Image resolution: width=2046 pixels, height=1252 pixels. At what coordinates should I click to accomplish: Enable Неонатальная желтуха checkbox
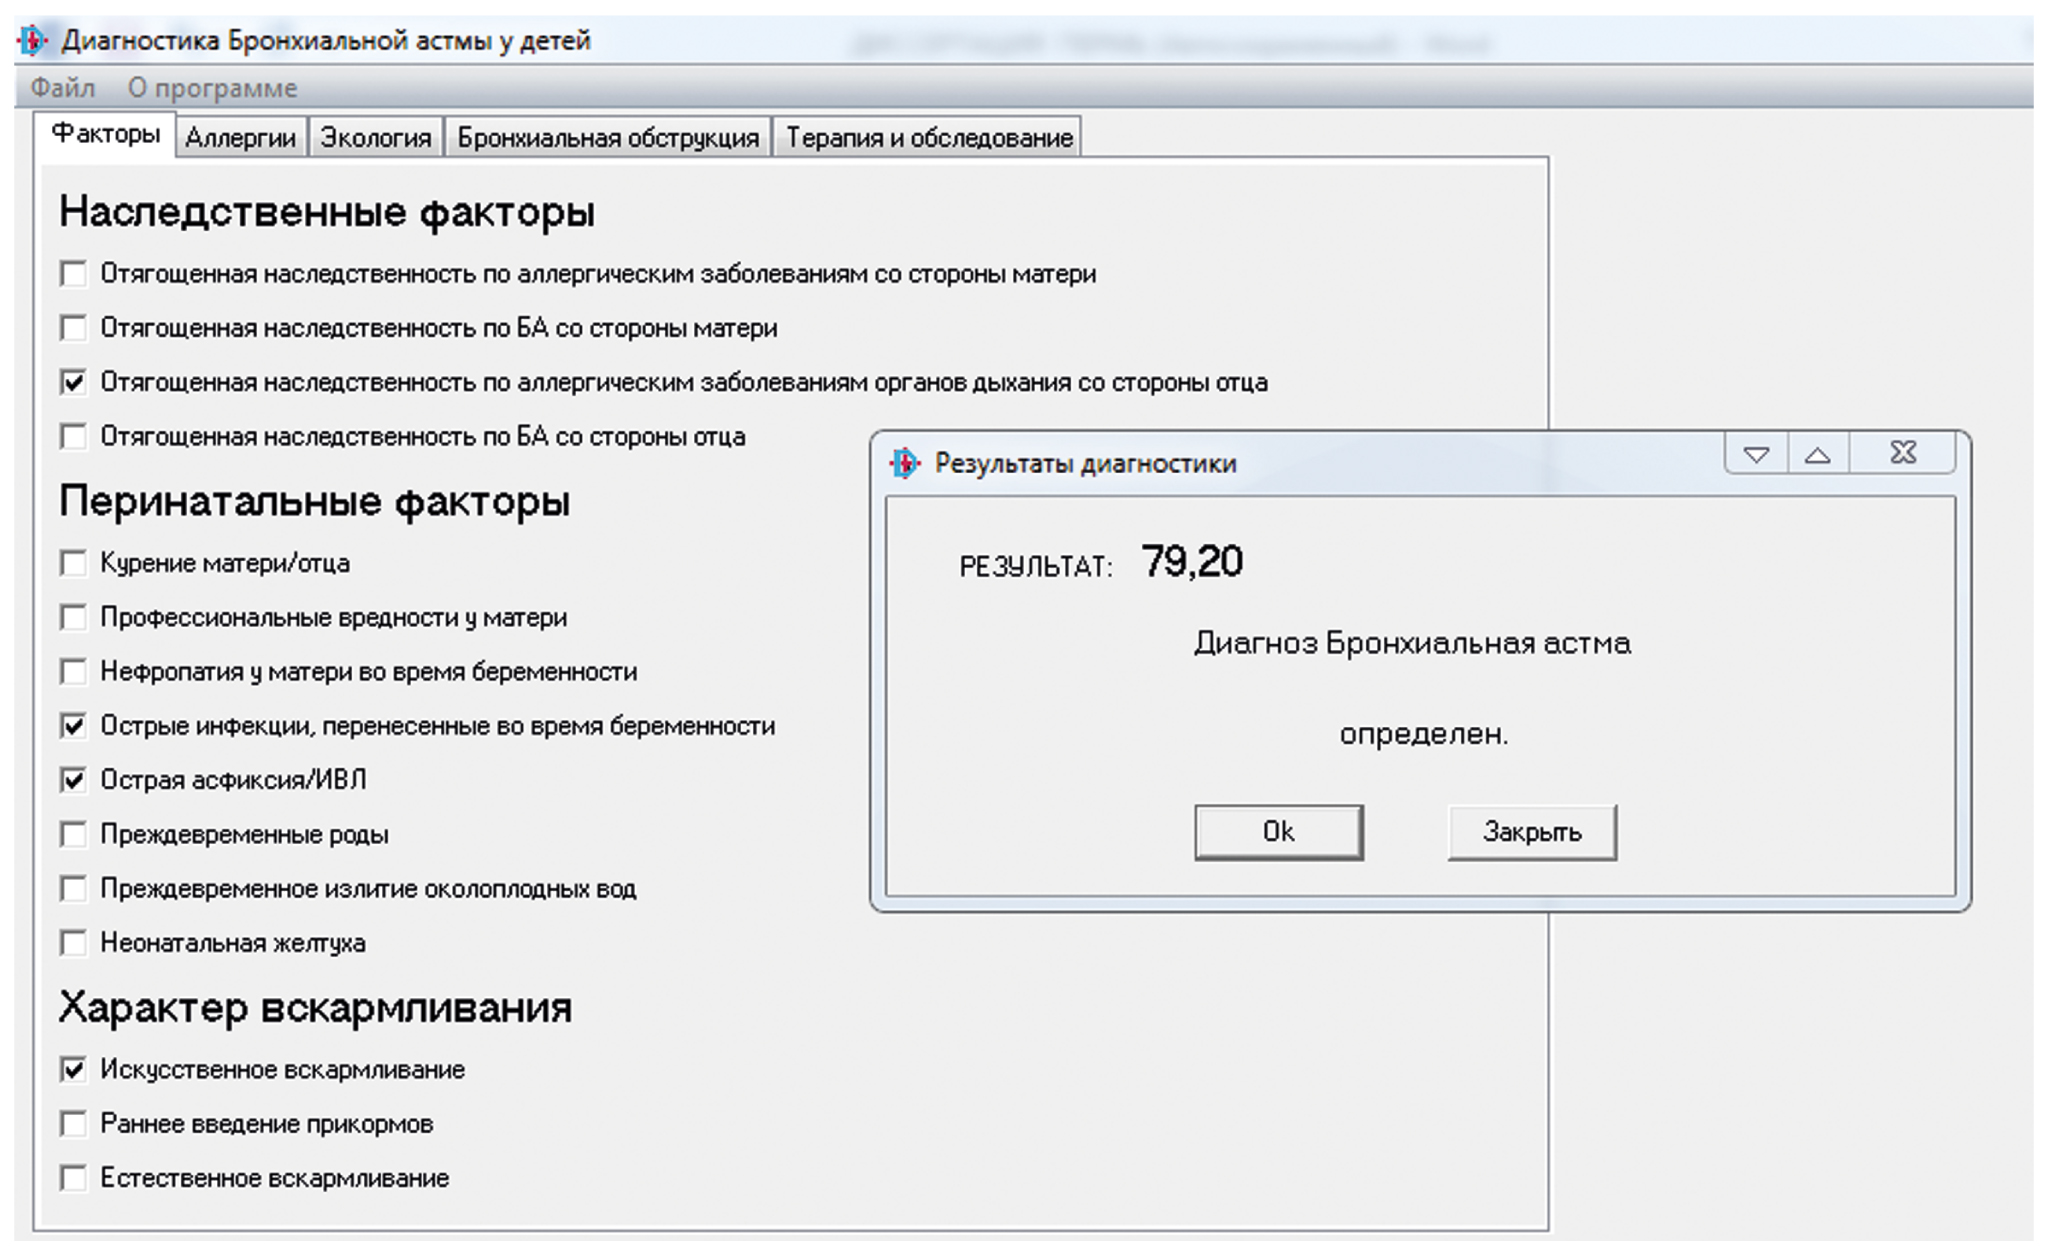click(x=73, y=943)
